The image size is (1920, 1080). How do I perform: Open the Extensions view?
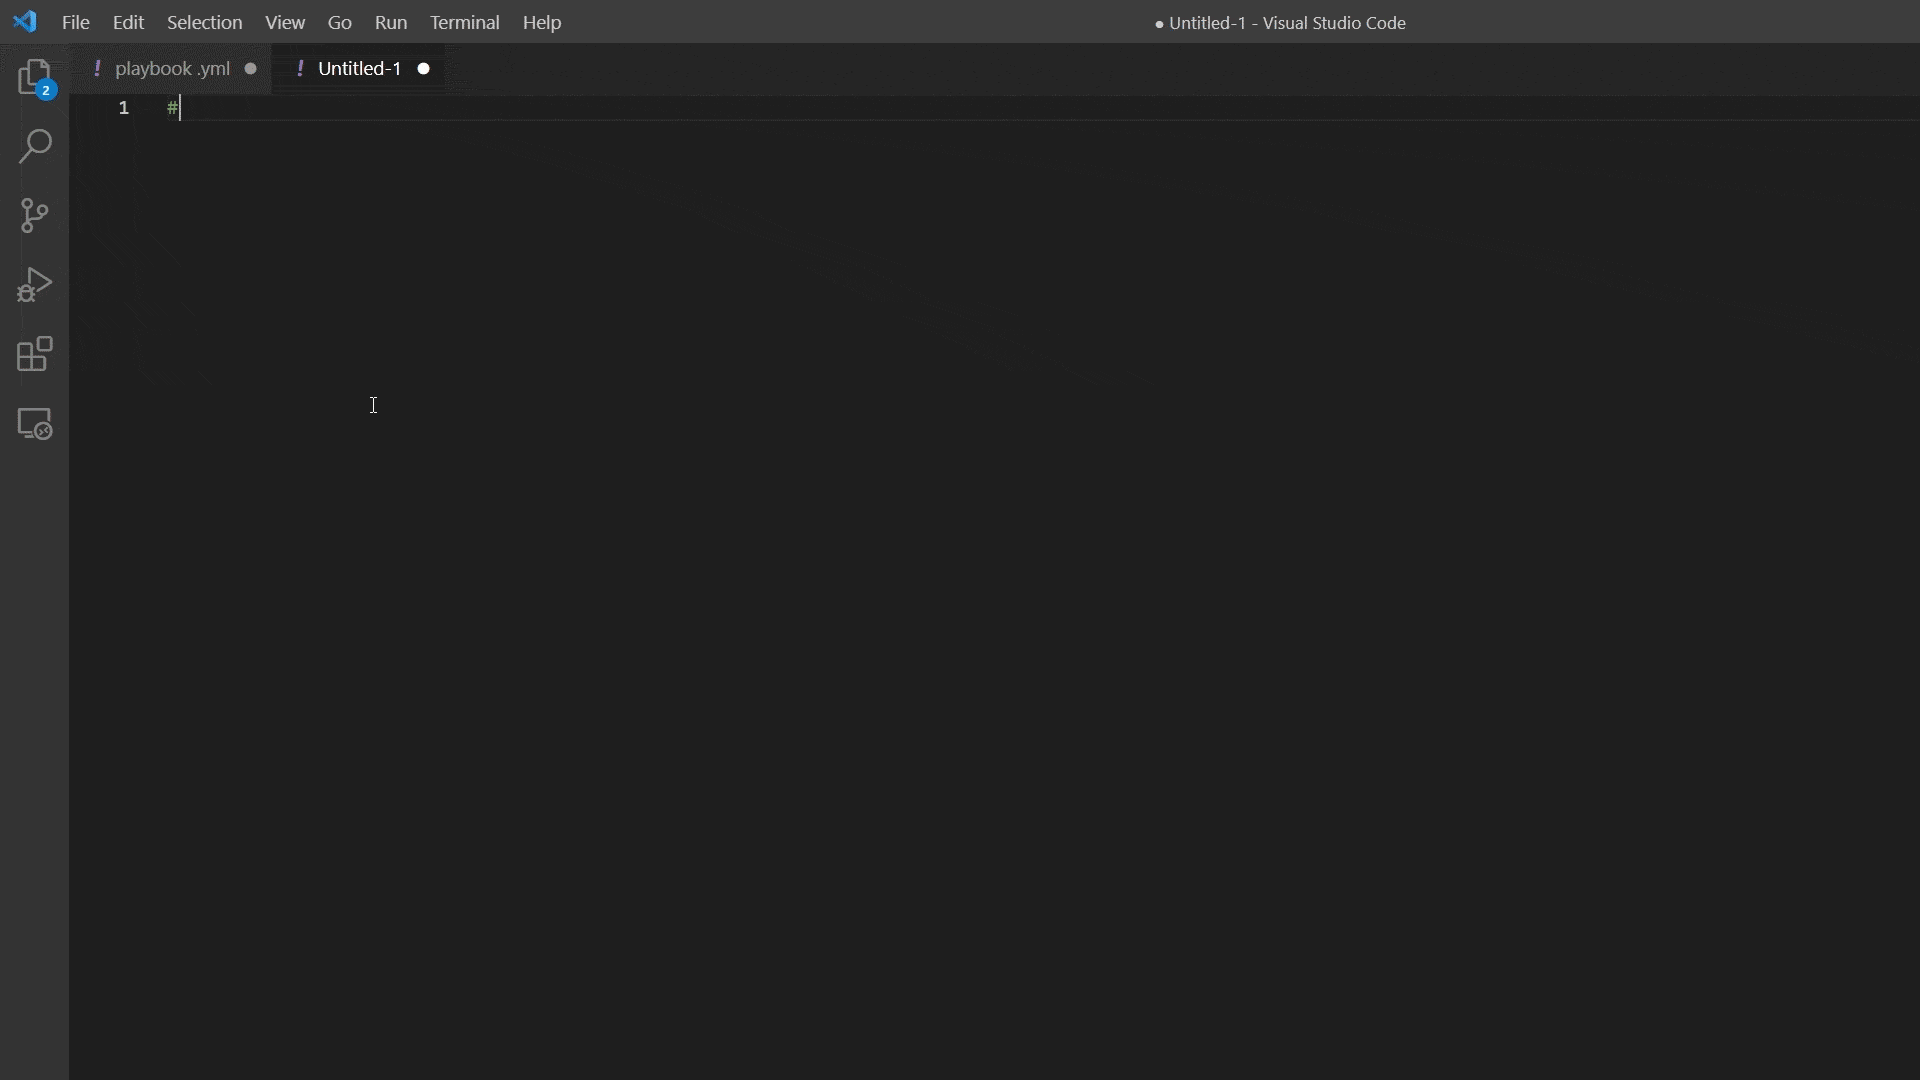click(35, 355)
